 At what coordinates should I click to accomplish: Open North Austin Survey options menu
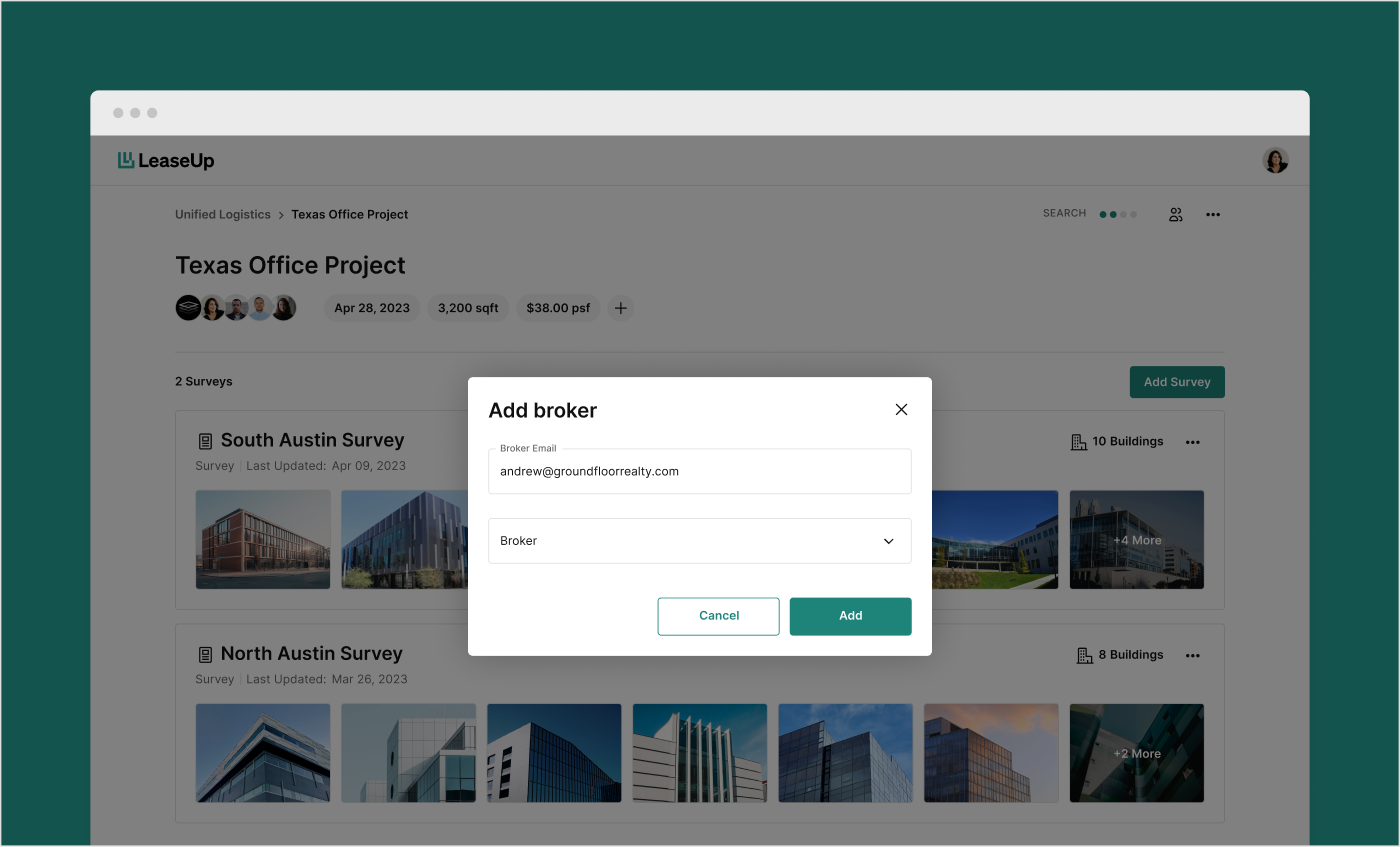pos(1192,656)
